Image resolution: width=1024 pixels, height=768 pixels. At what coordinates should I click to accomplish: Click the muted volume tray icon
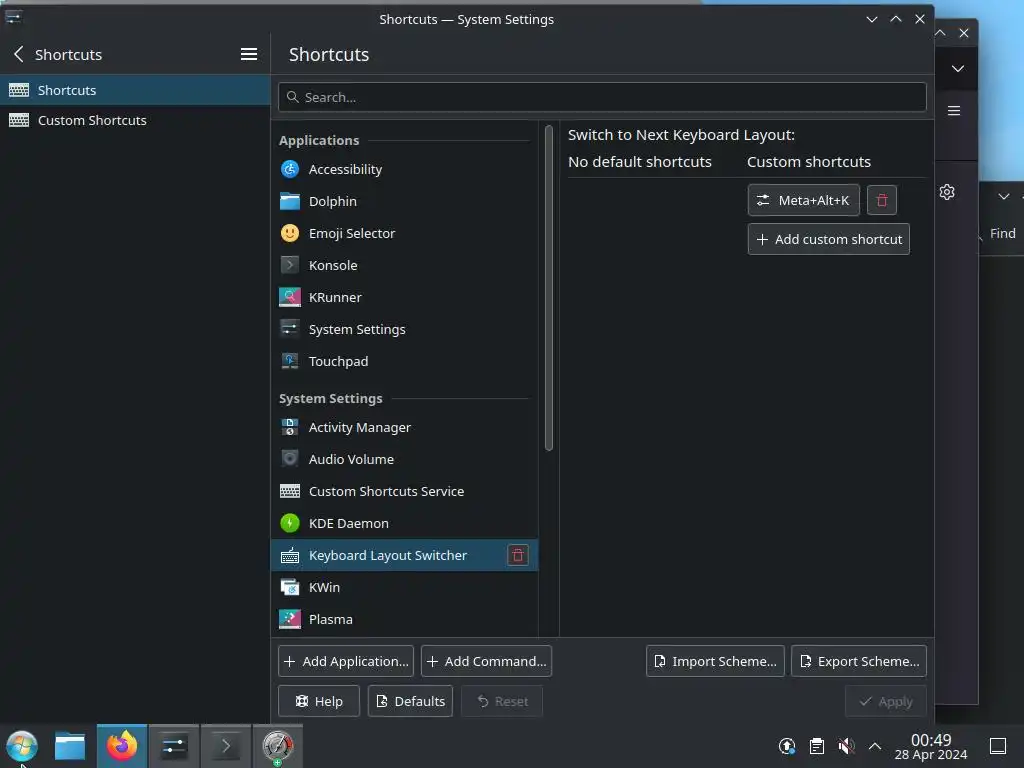pos(846,746)
